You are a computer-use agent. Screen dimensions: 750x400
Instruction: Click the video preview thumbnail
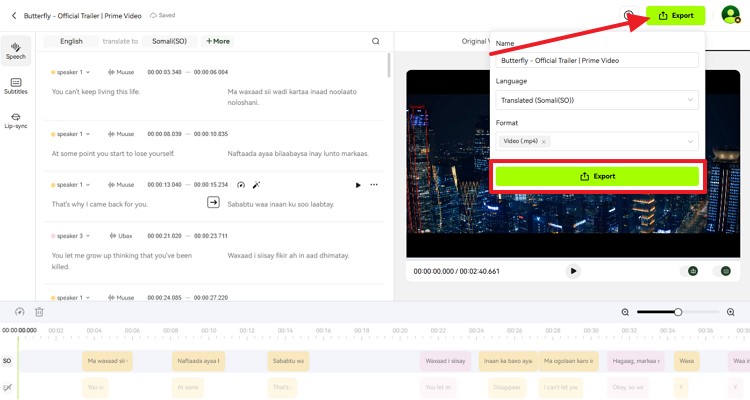(x=573, y=164)
